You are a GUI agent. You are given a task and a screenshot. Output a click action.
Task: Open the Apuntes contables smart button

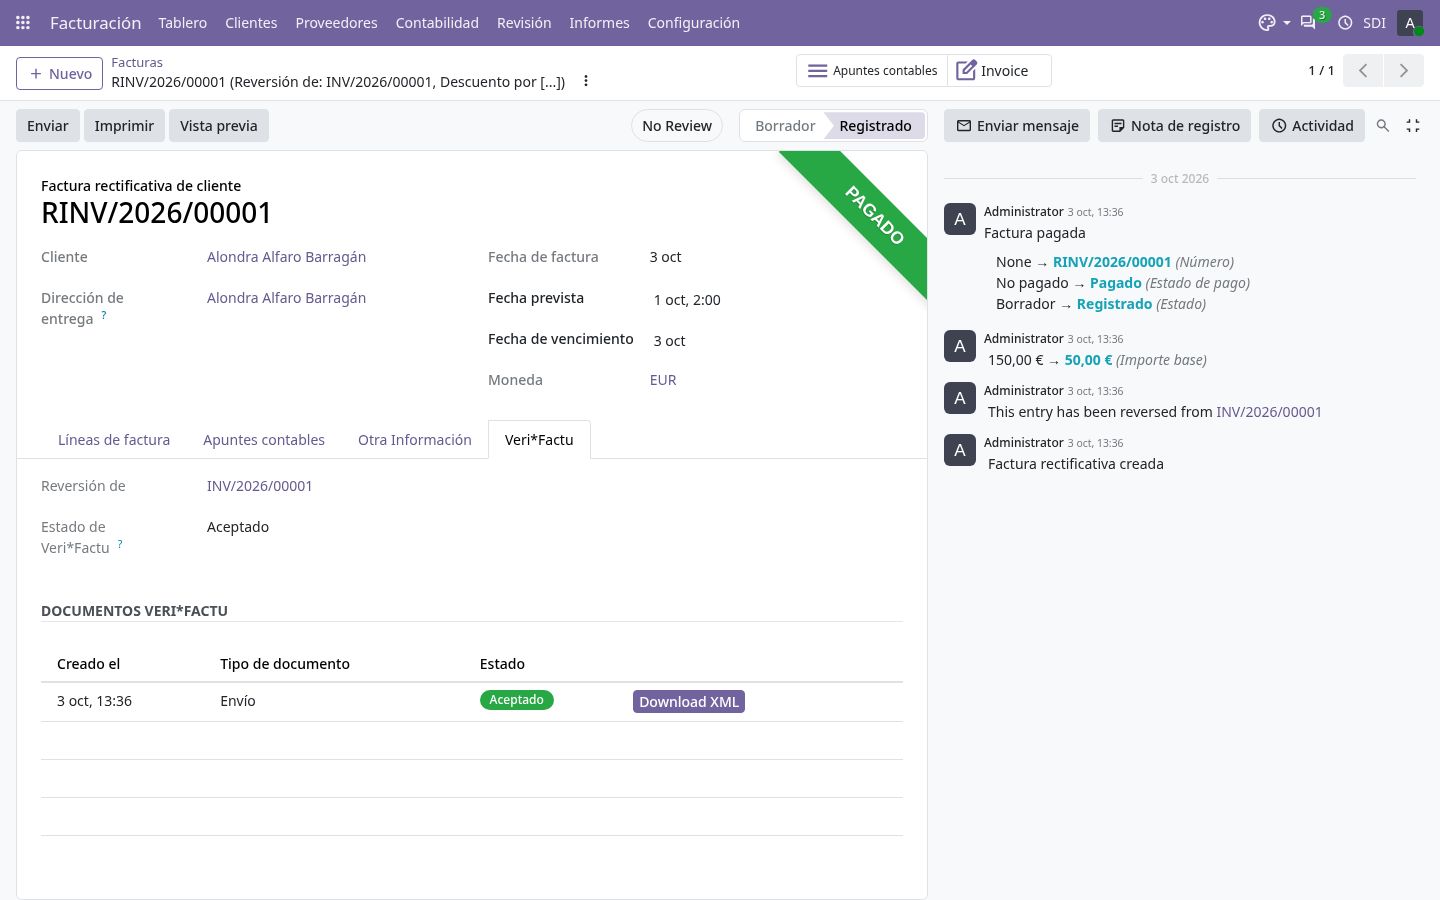pyautogui.click(x=872, y=70)
